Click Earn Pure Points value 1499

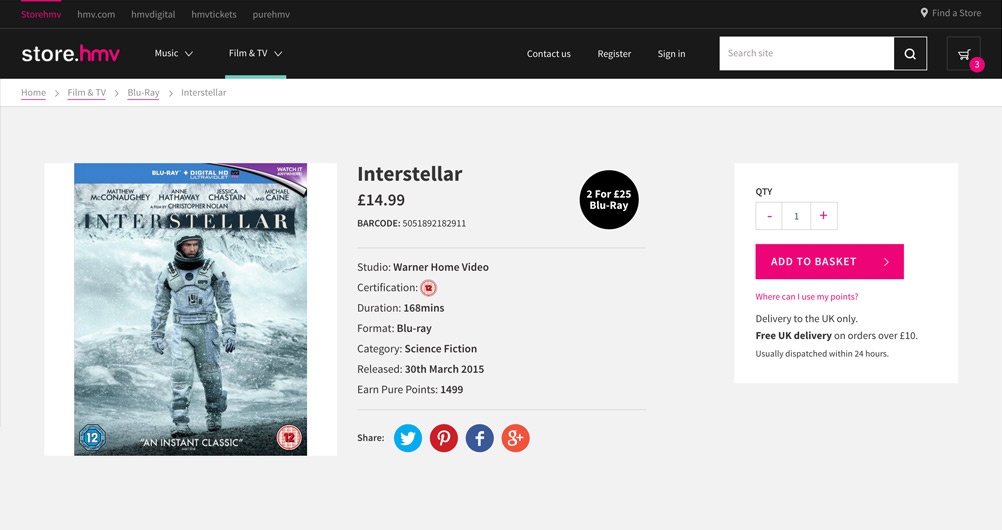pos(452,390)
